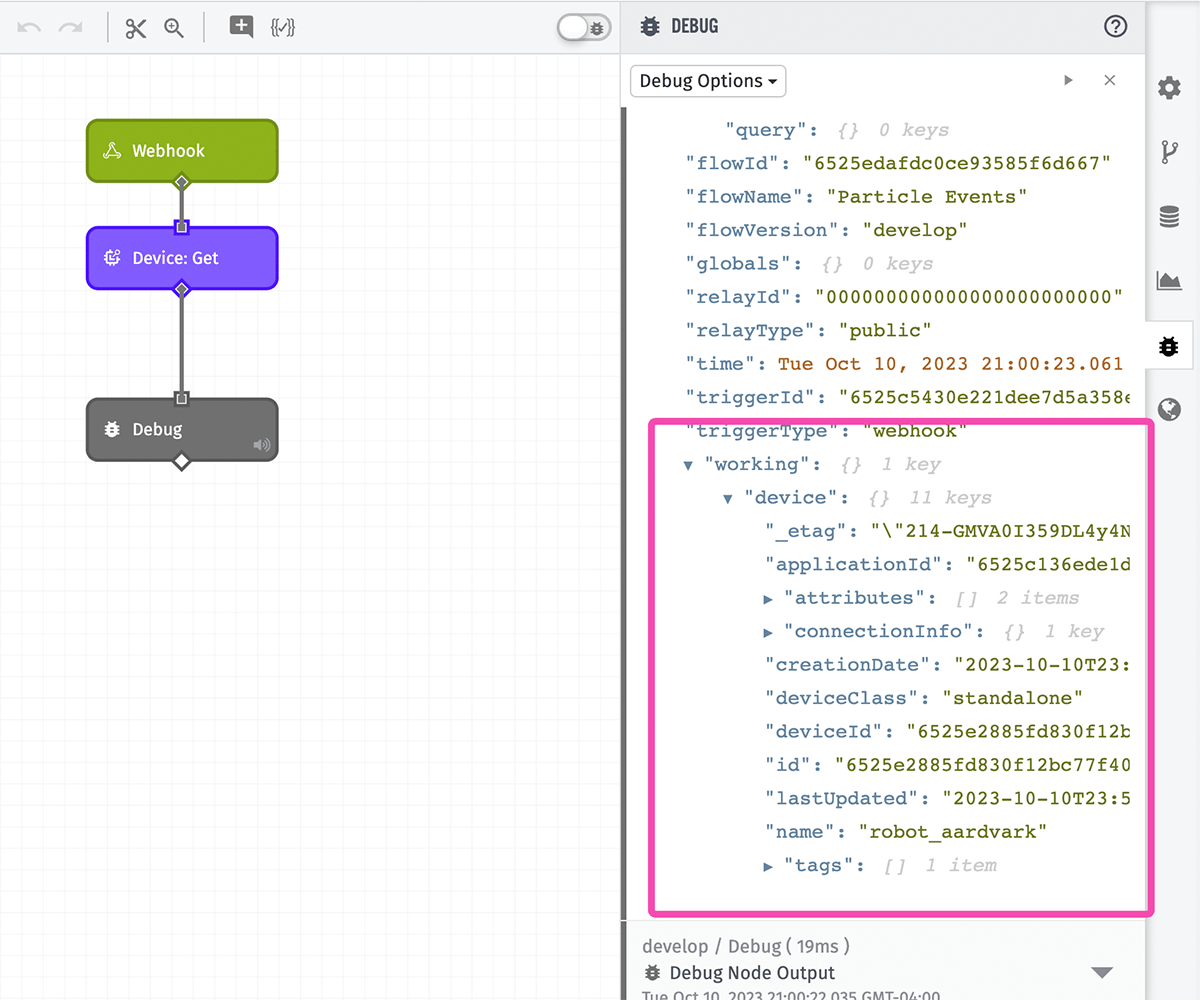Open workflow settings gear tab
Image resolution: width=1200 pixels, height=1000 pixels.
tap(1169, 88)
